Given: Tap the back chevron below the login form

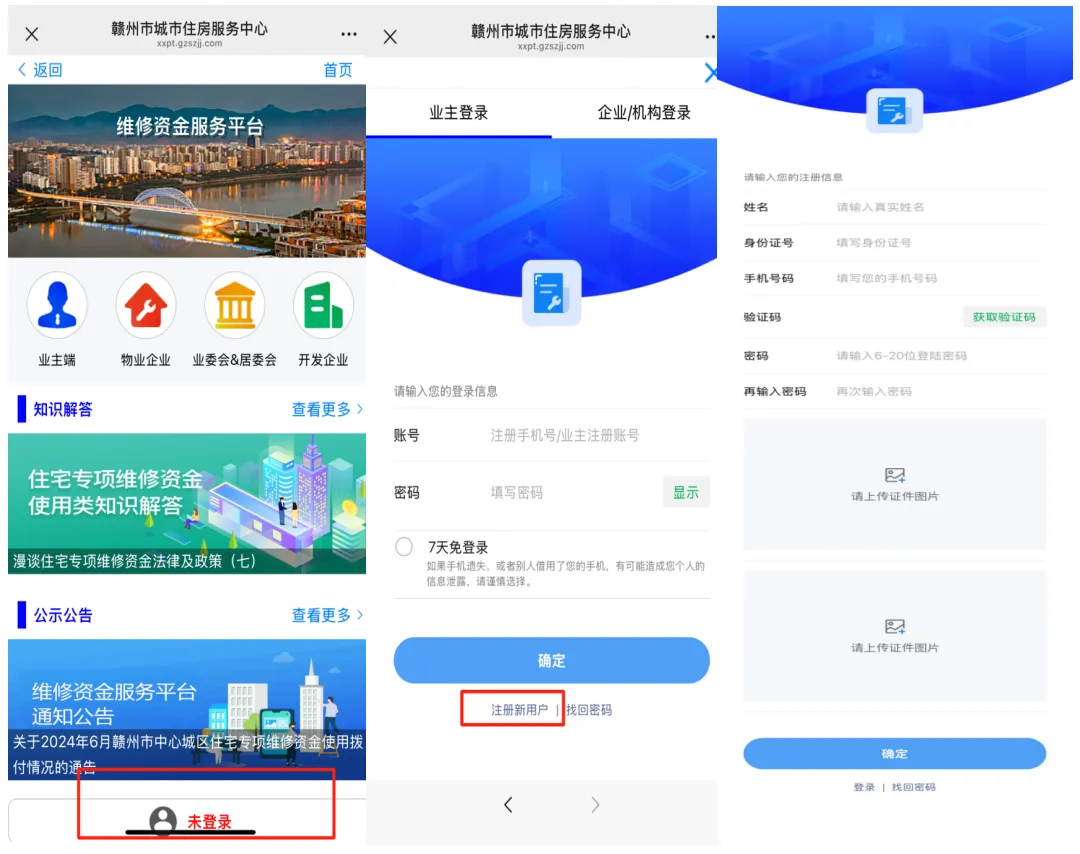Looking at the screenshot, I should point(508,804).
